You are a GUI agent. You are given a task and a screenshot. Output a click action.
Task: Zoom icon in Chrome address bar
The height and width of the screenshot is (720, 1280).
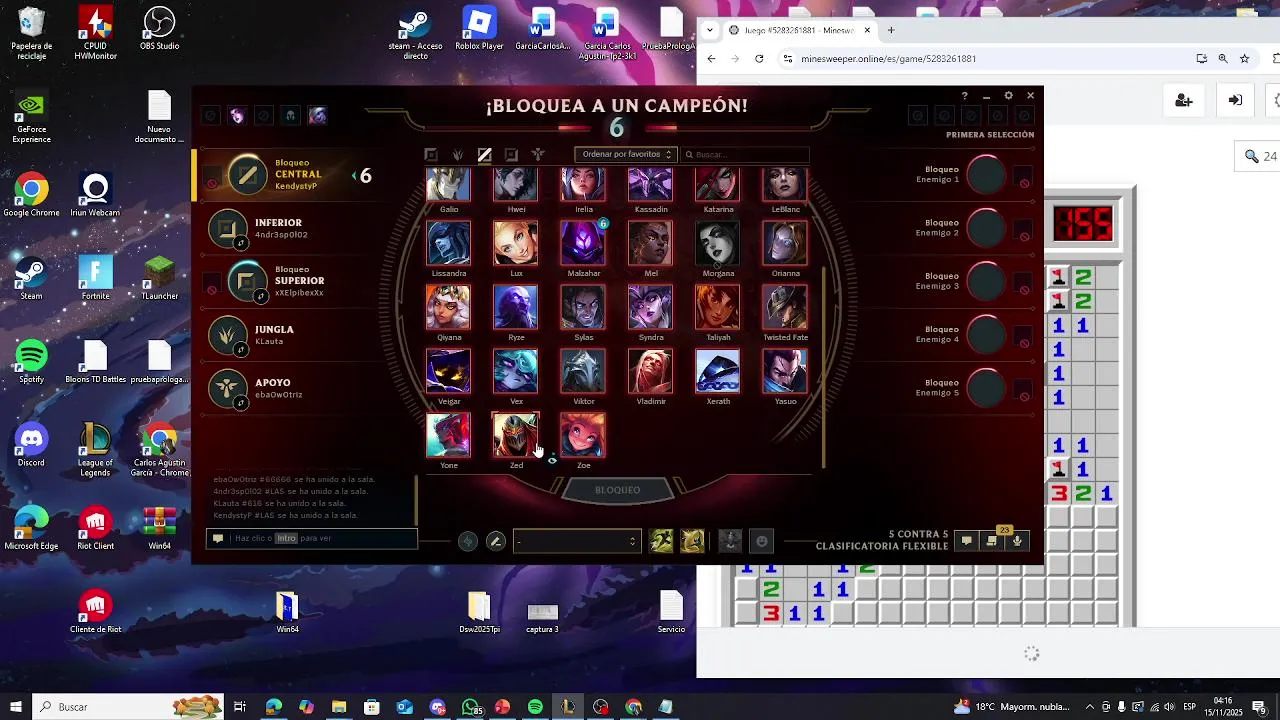click(1223, 59)
